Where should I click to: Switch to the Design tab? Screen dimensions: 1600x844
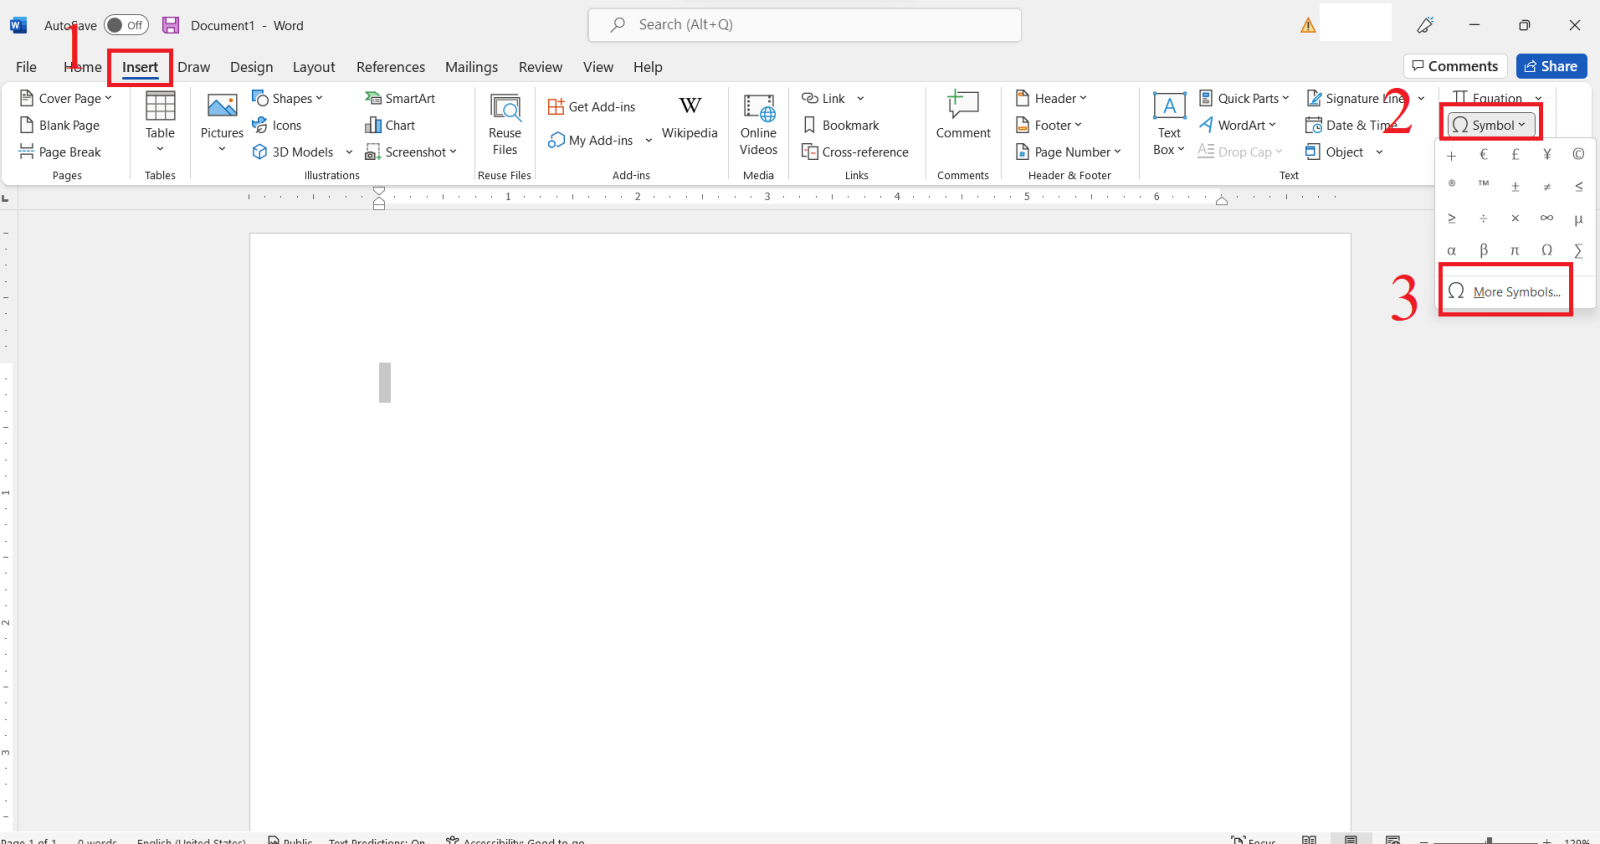pyautogui.click(x=251, y=67)
